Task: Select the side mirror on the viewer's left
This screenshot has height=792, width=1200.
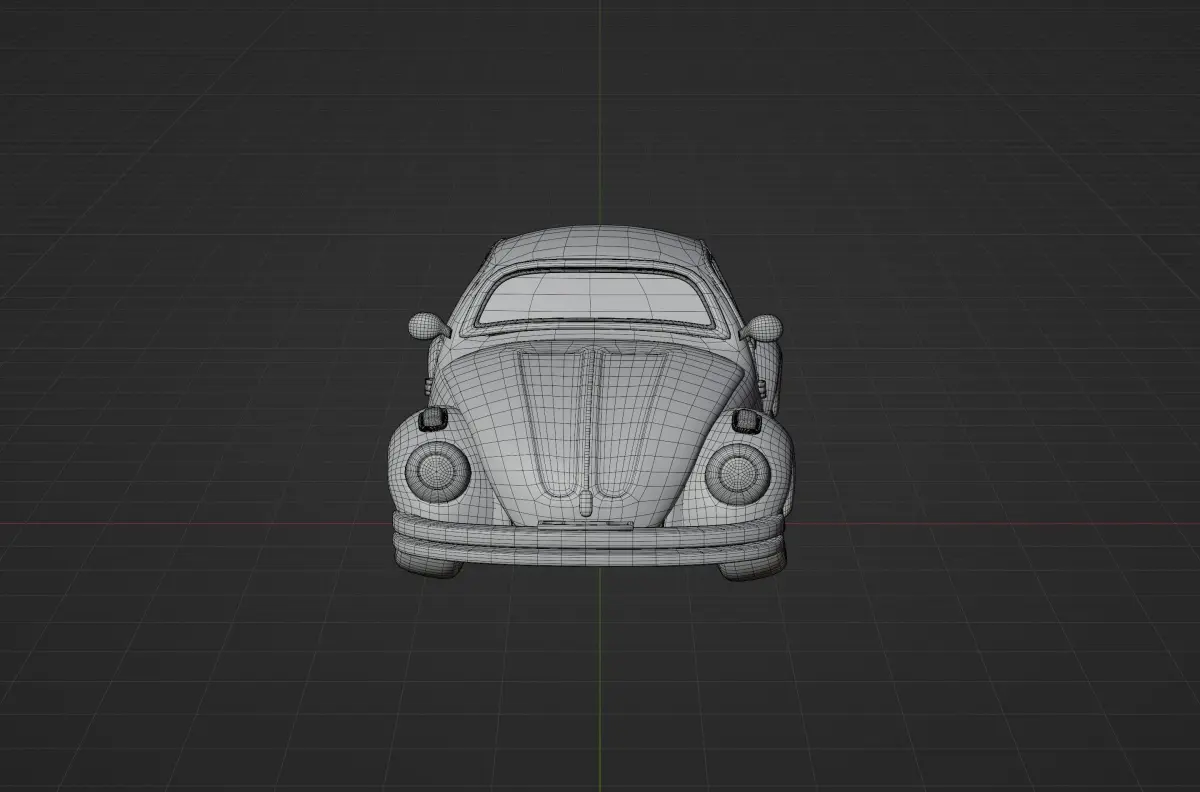Action: point(428,325)
